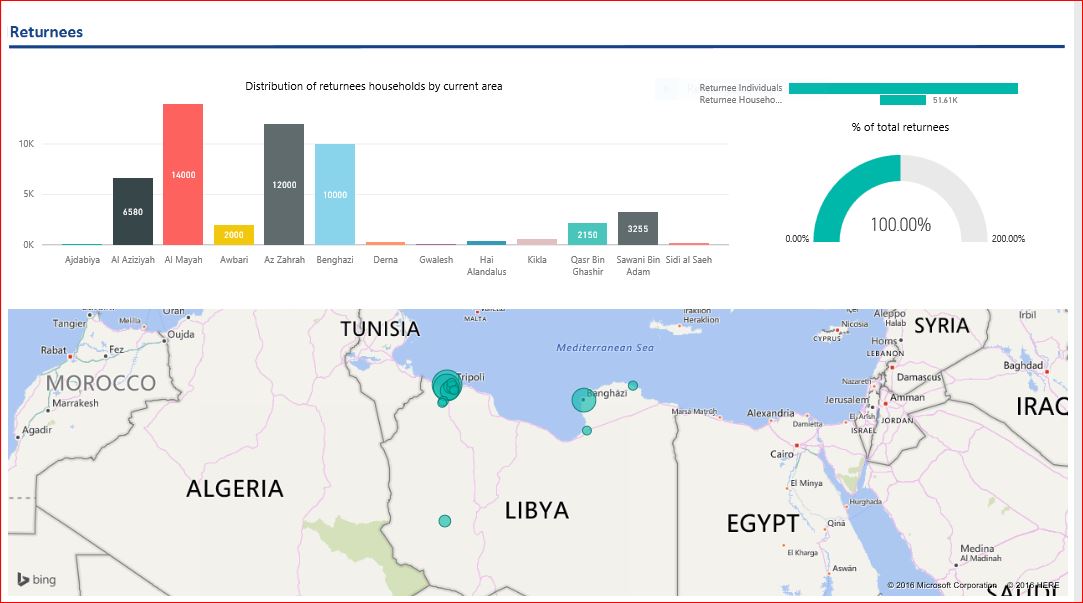The width and height of the screenshot is (1083, 603).
Task: Click the Awbari bar labeled 2000
Action: (233, 235)
